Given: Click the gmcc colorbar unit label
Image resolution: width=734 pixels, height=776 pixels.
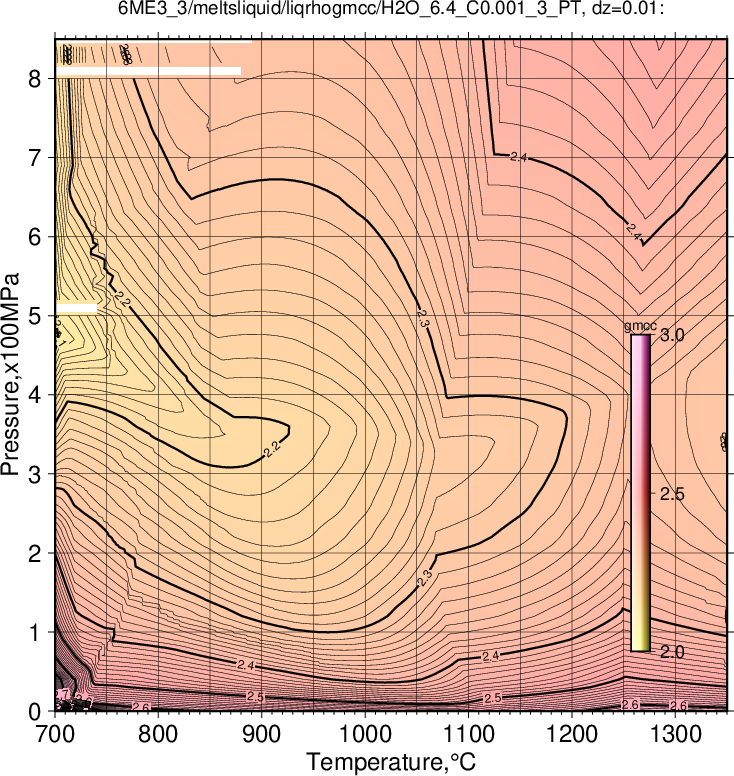Looking at the screenshot, I should pos(640,326).
